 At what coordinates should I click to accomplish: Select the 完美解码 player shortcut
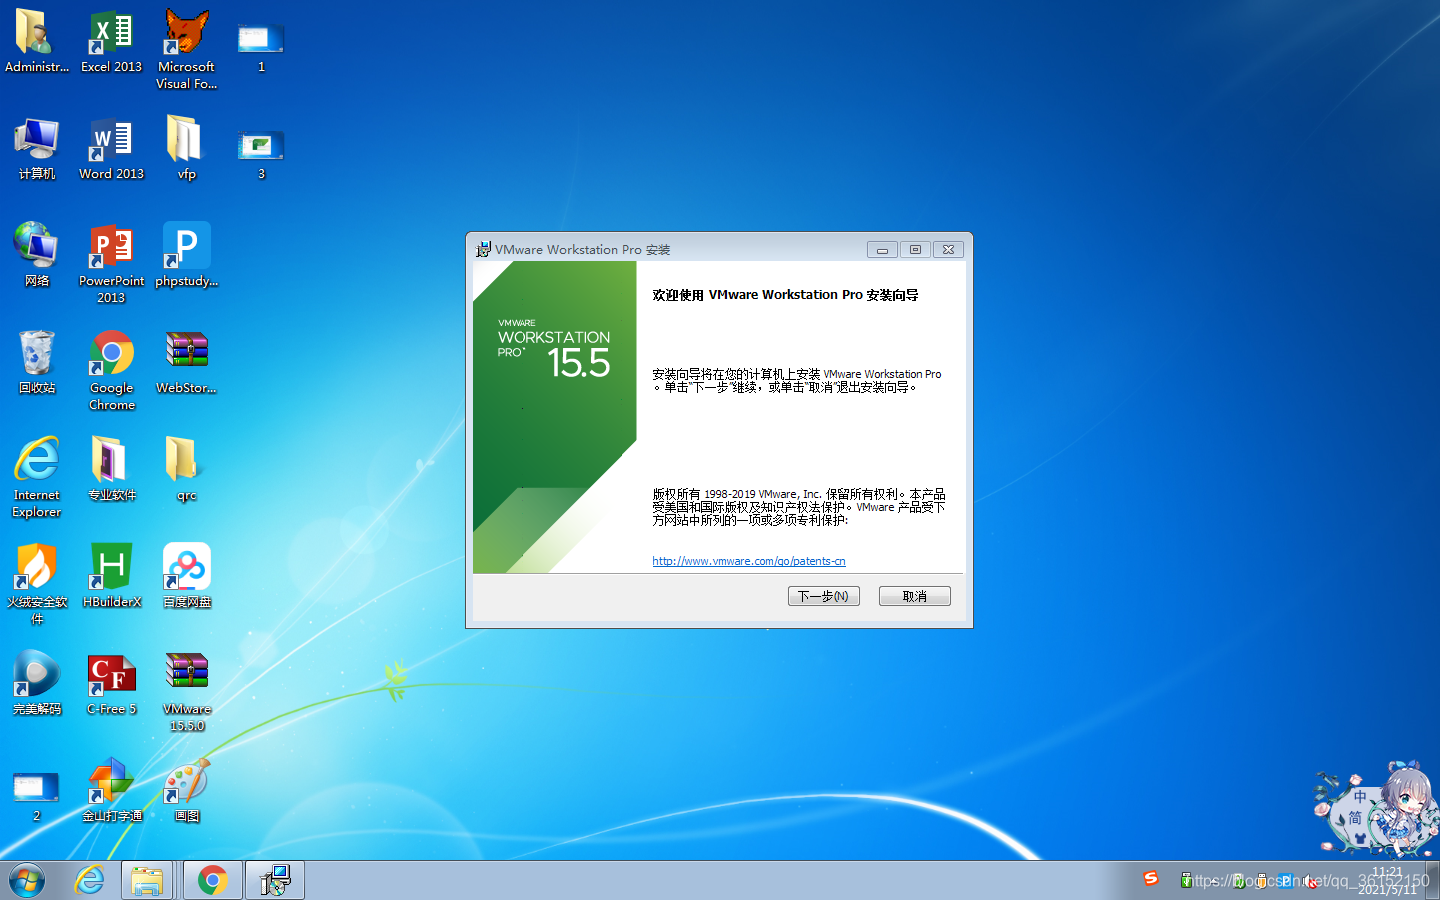[x=36, y=684]
